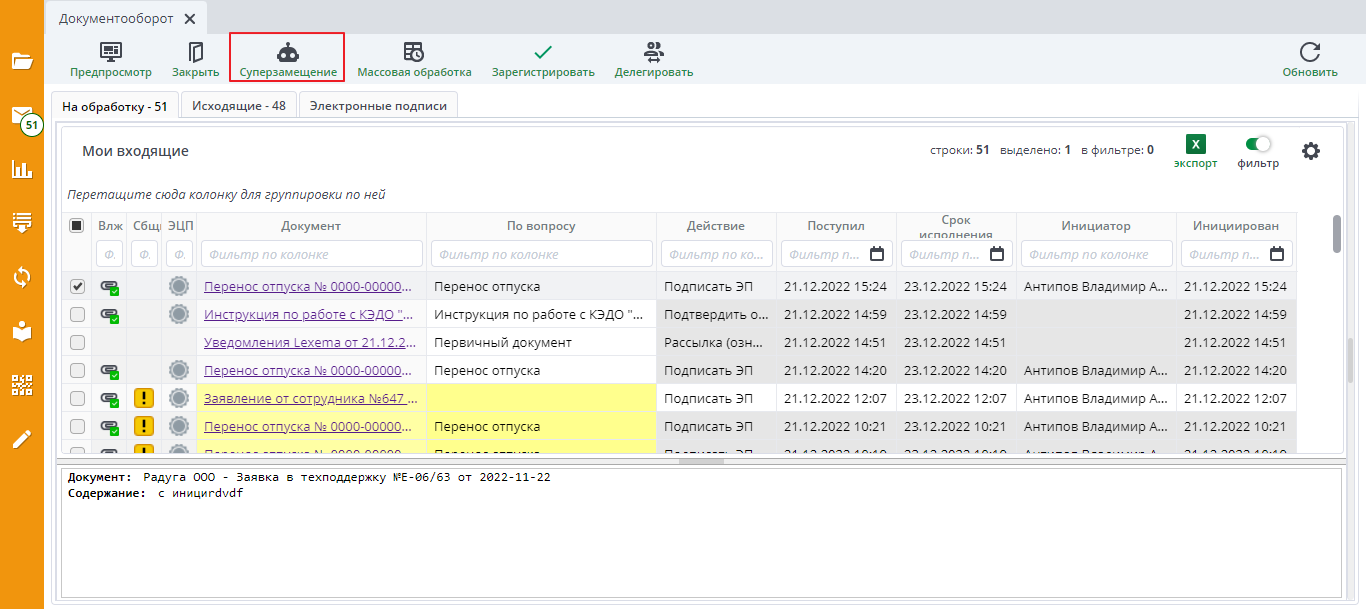
Task: Click attachment icon in 14:20 Перенос отпуска row
Action: pyautogui.click(x=109, y=371)
